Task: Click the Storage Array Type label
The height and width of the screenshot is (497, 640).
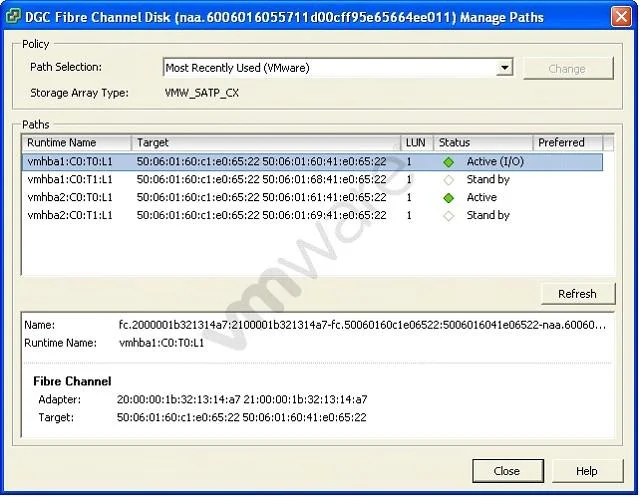Action: click(79, 93)
